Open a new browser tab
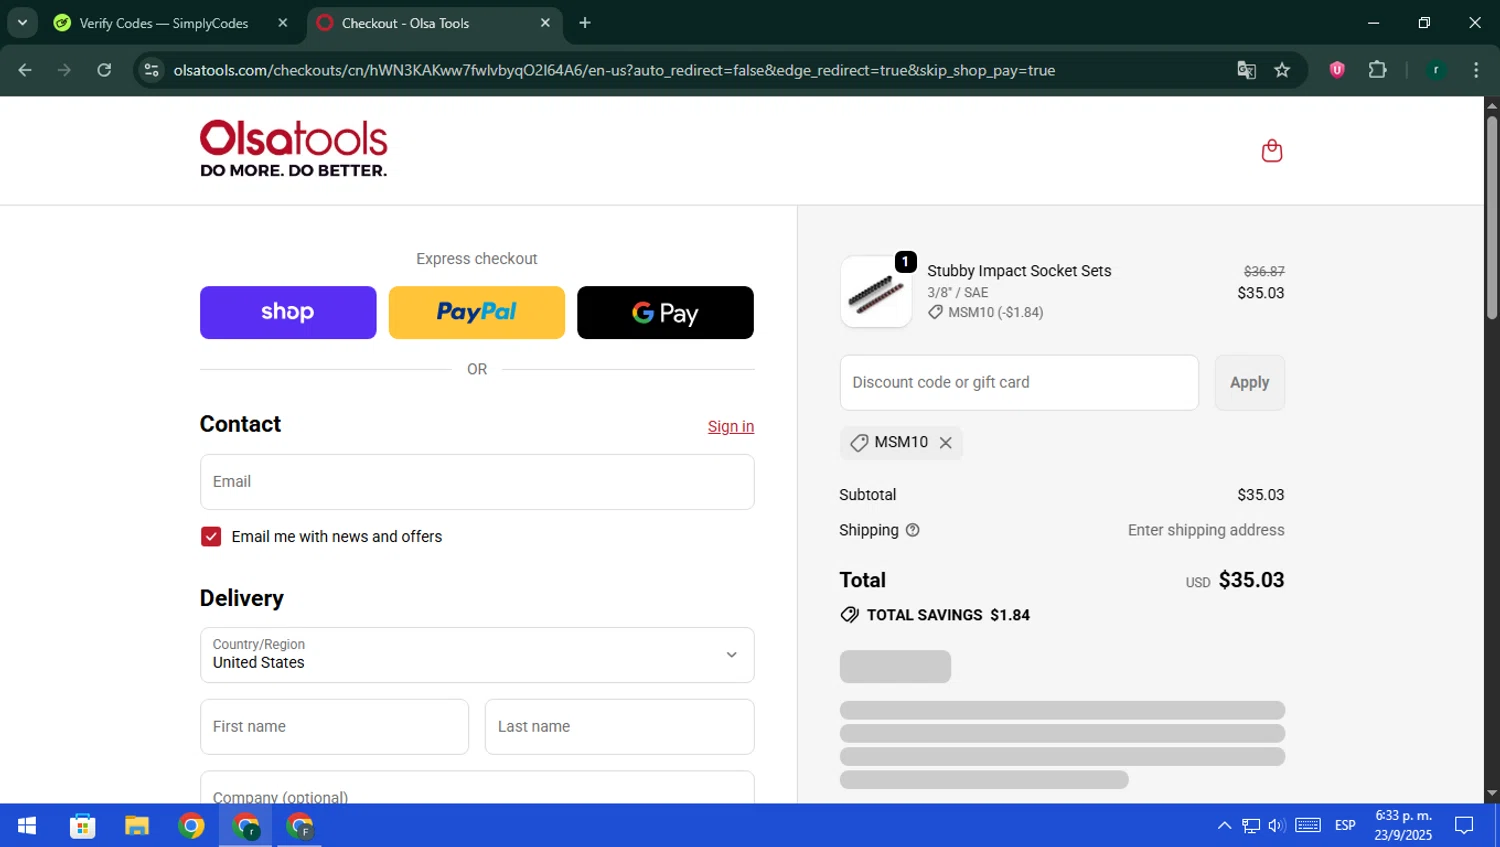 (585, 23)
